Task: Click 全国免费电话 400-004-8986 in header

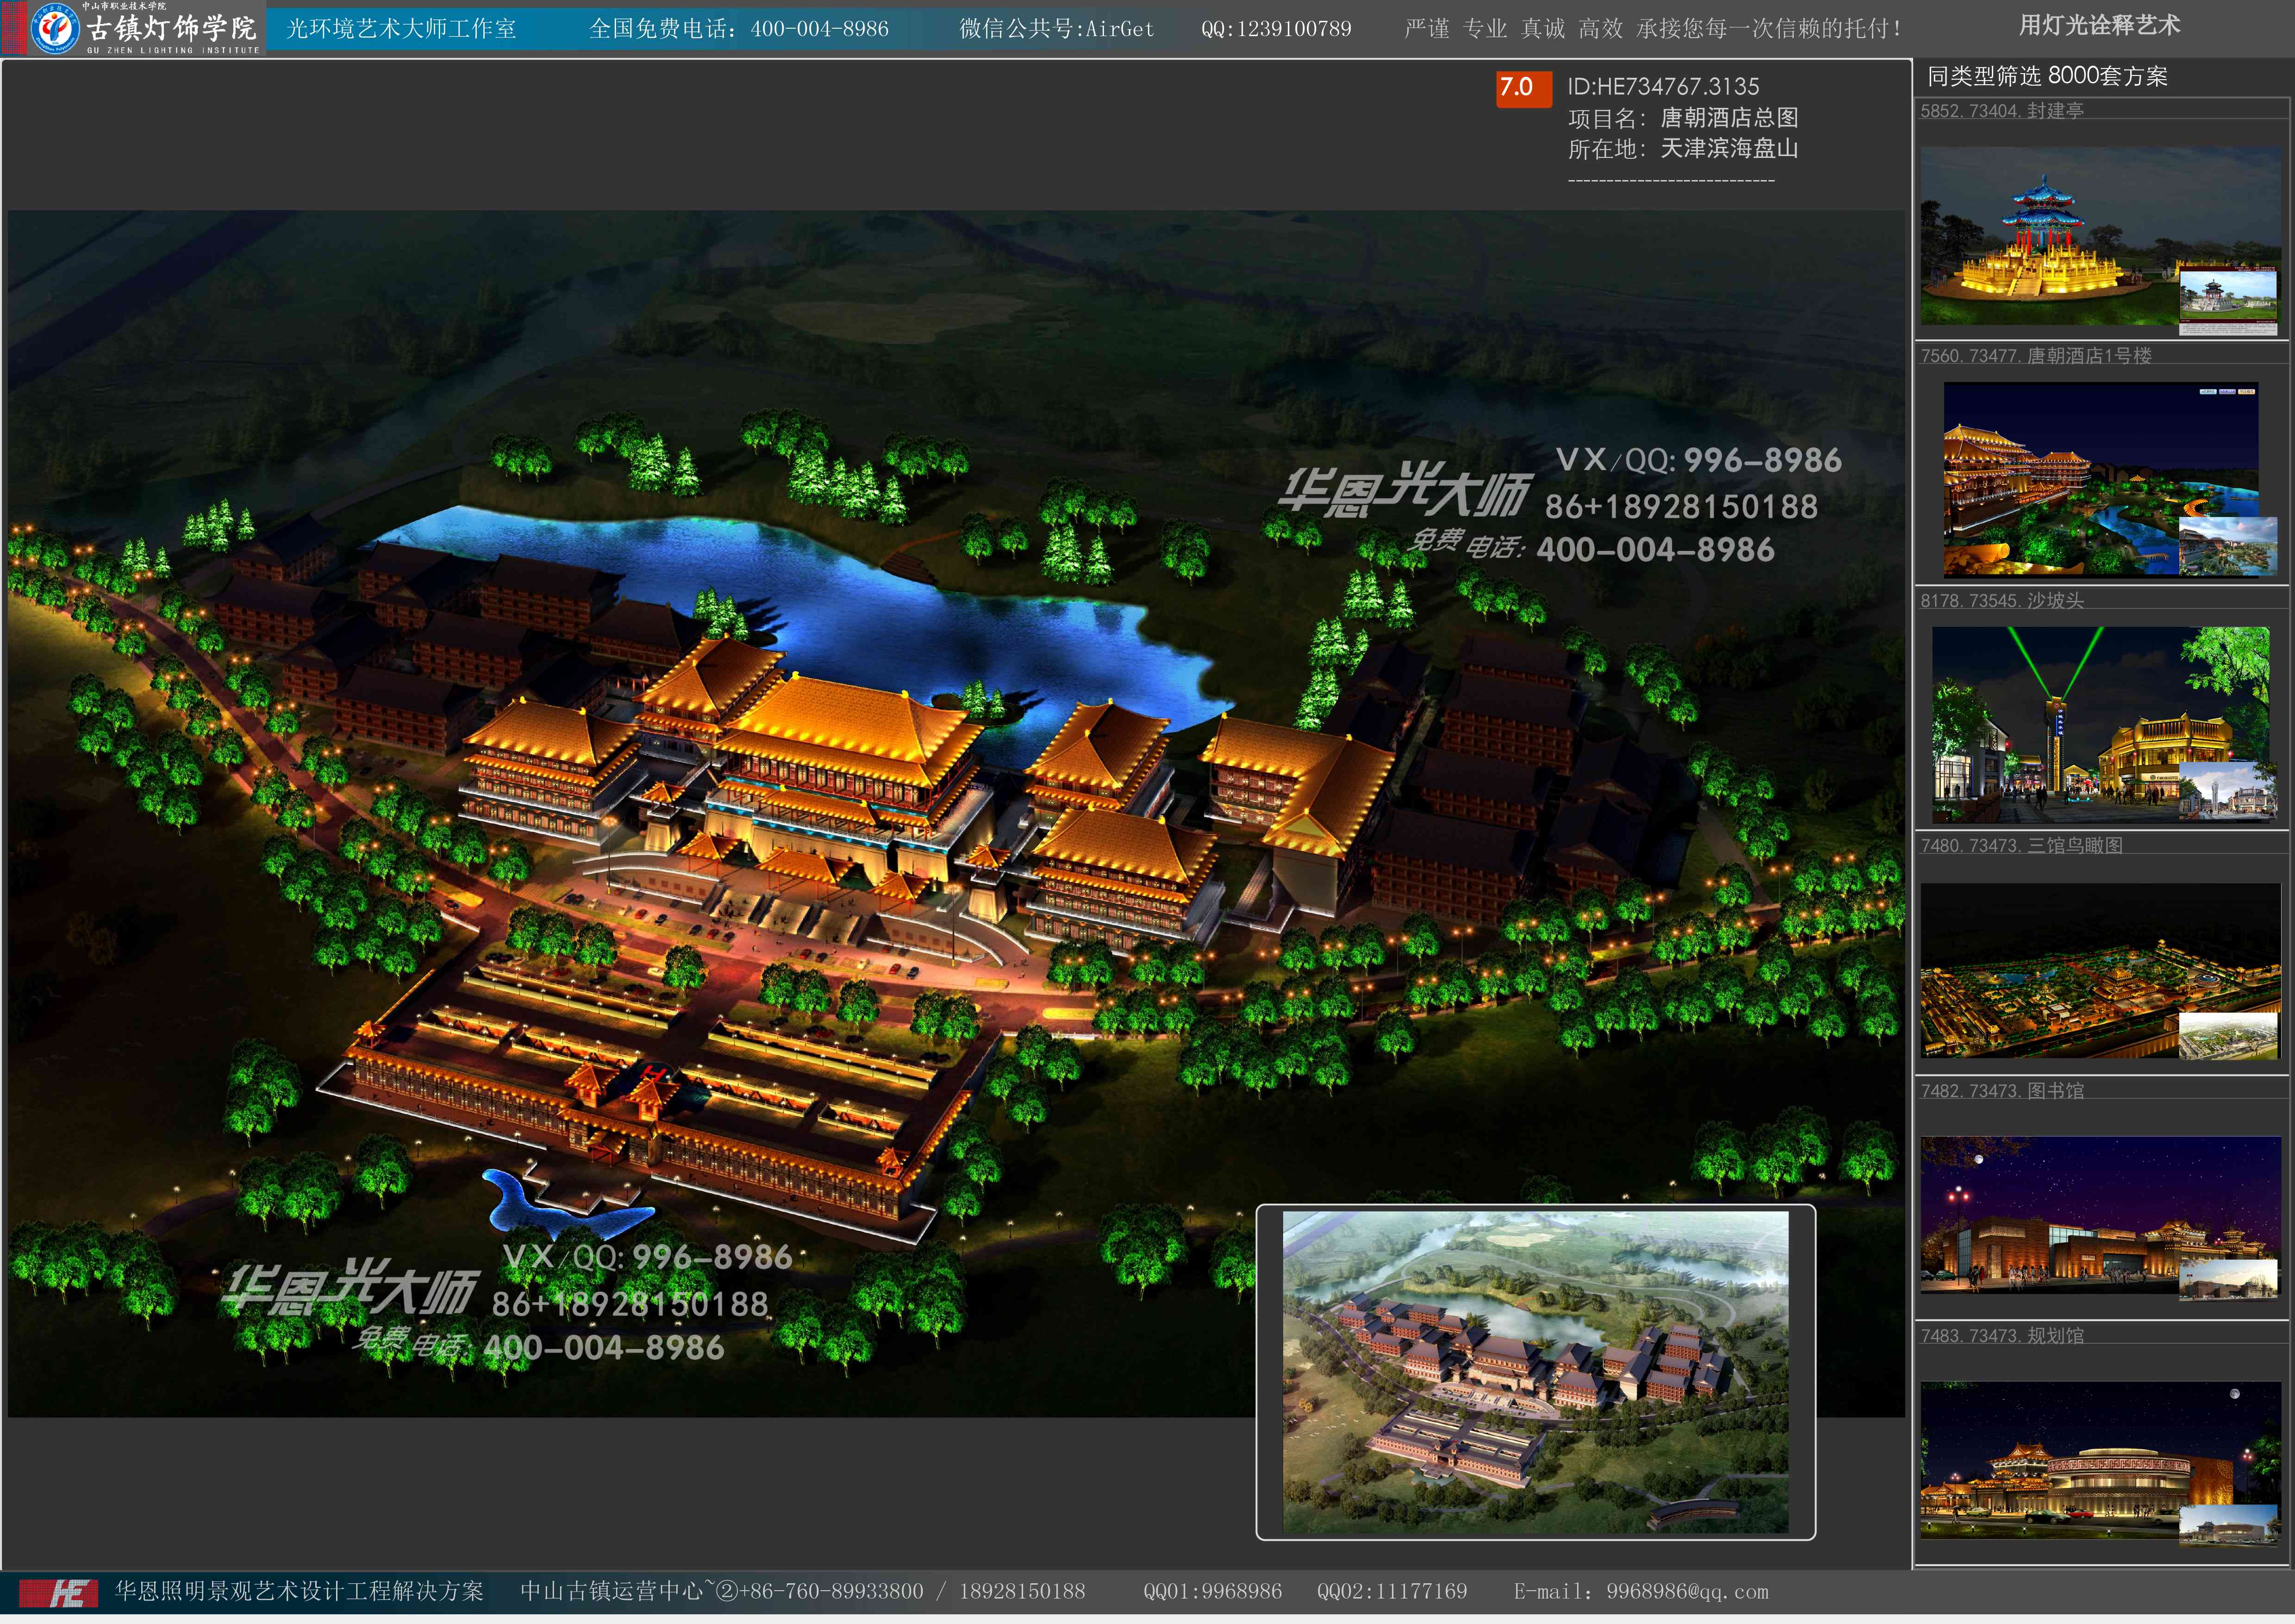Action: (738, 29)
